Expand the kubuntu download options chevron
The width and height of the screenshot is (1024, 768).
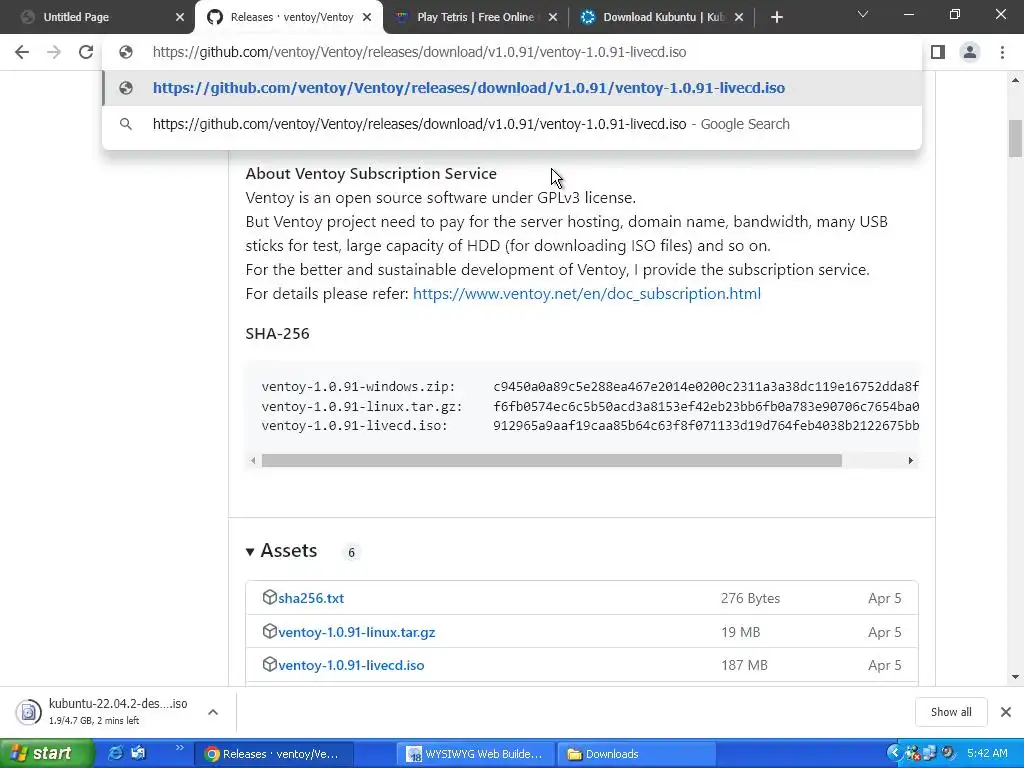213,712
